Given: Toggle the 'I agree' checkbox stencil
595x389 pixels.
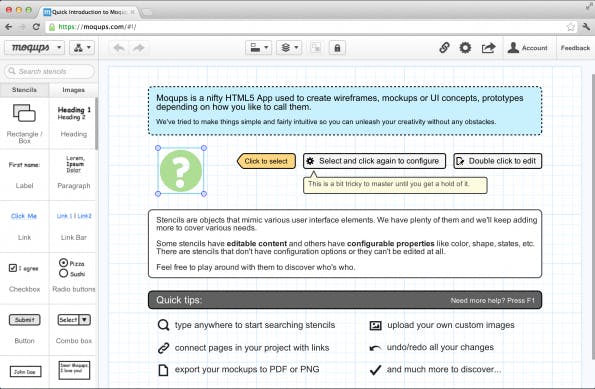Looking at the screenshot, I should 23,268.
